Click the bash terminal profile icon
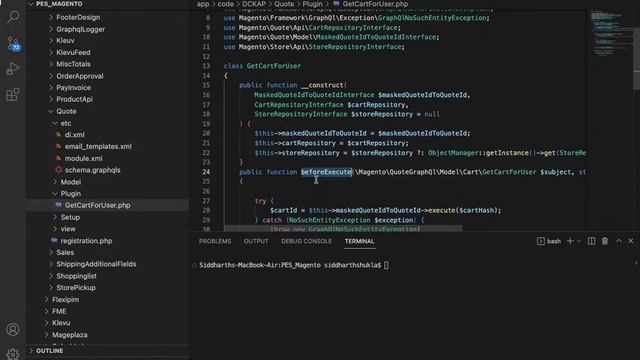 point(540,241)
